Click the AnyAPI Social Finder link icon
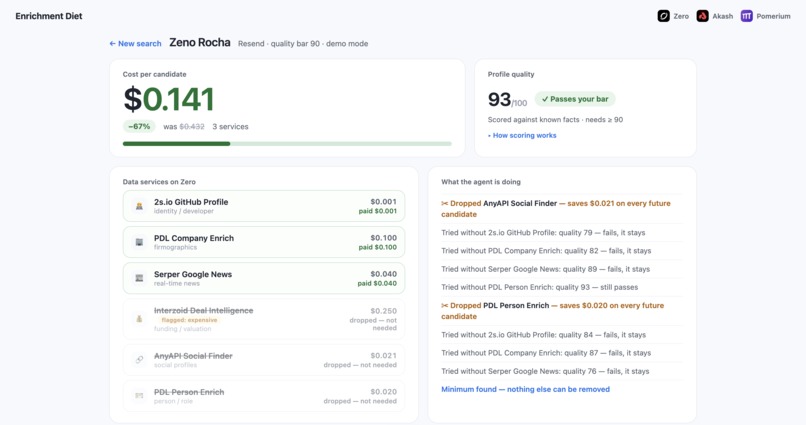Viewport: 806px width, 425px height. coord(139,360)
